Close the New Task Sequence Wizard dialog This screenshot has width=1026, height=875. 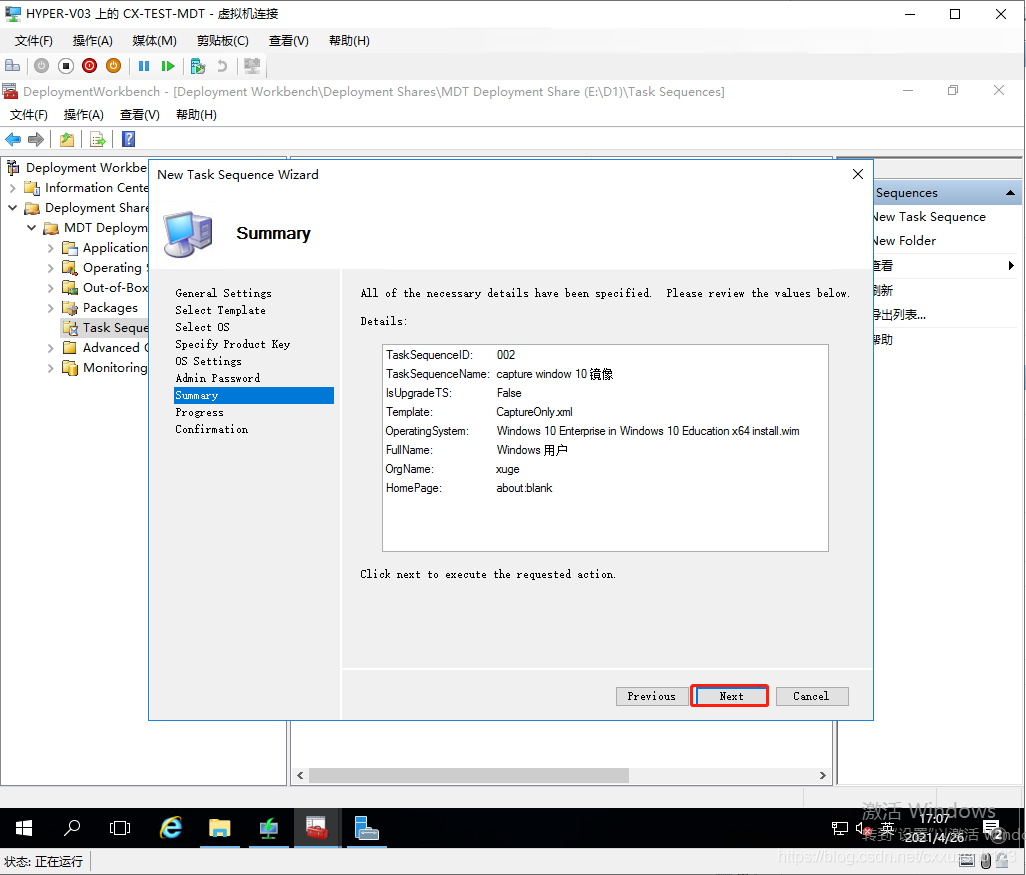[x=858, y=174]
